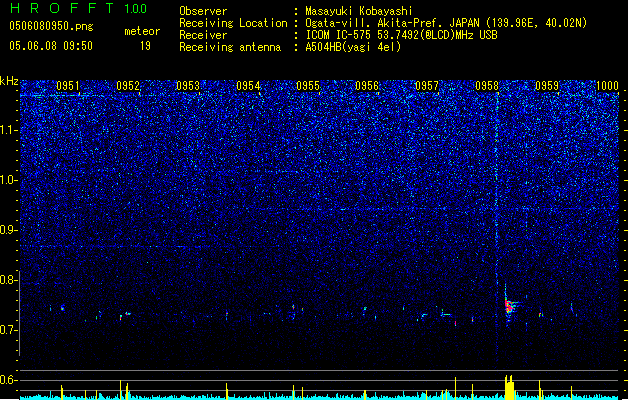
Task: Click the 0.8 kHz frequency label
Action: pyautogui.click(x=9, y=280)
